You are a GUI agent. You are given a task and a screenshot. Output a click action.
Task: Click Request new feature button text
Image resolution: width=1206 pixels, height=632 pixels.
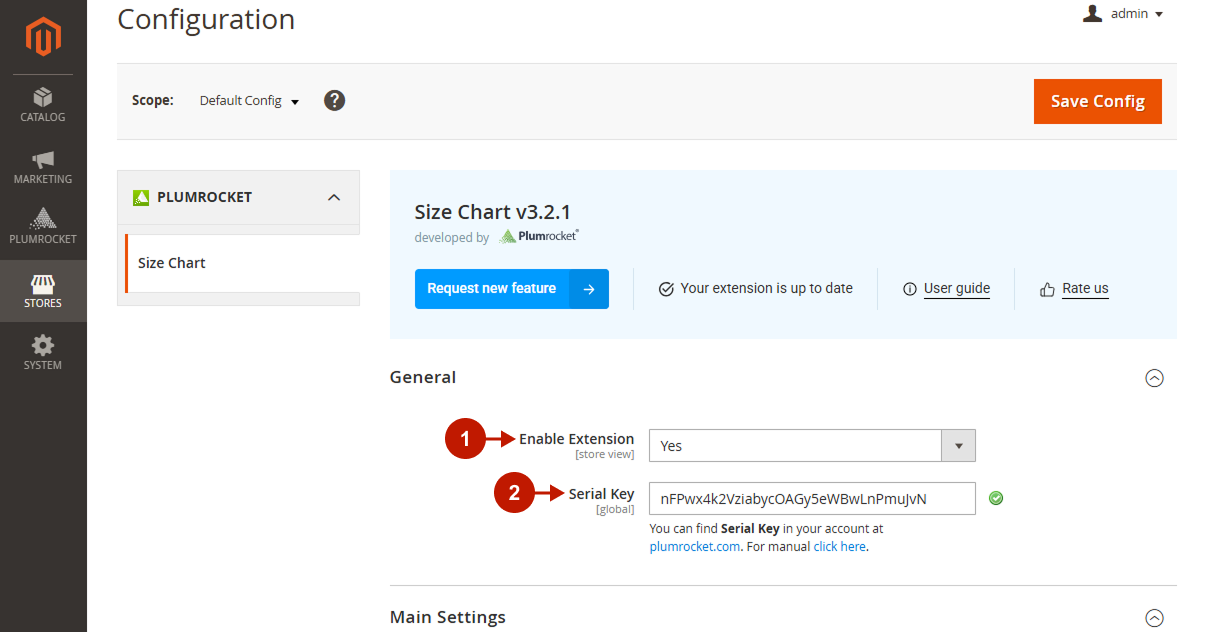[x=491, y=288]
